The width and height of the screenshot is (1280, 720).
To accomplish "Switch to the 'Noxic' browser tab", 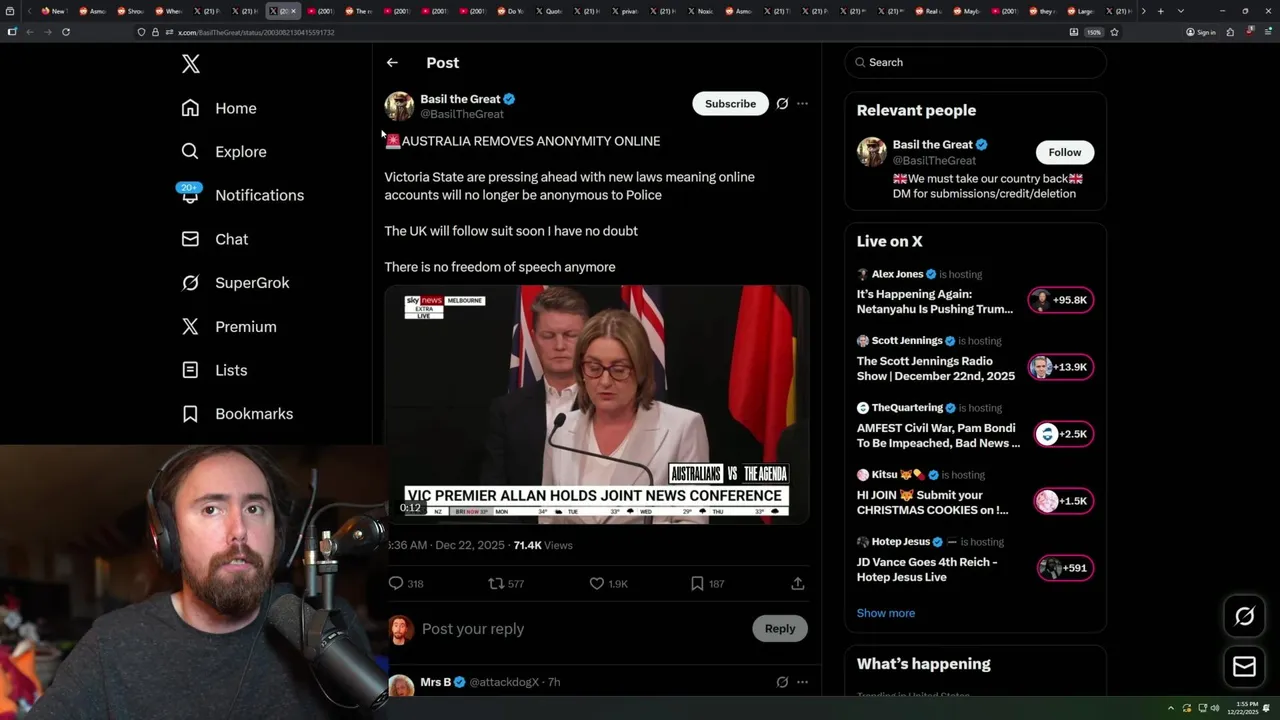I will 700,11.
